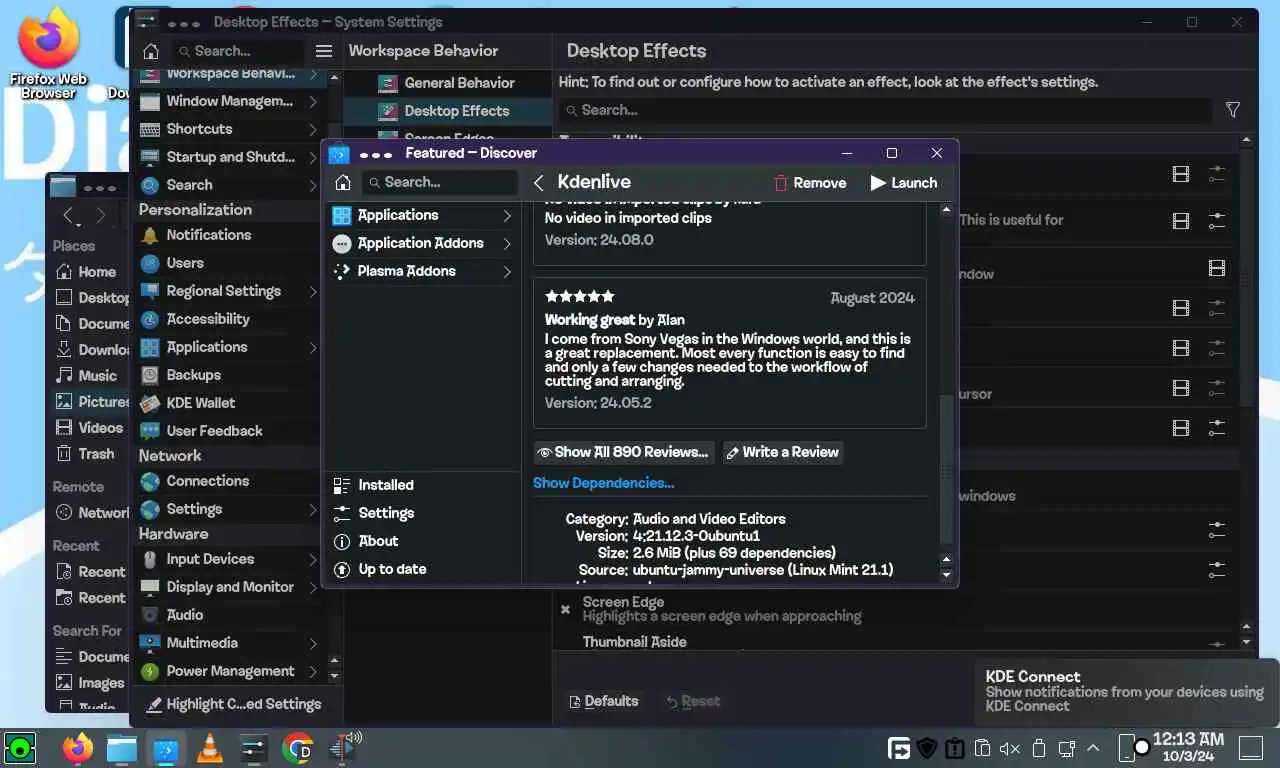Open System Settings taskbar icon
This screenshot has height=768, width=1280.
coord(253,748)
